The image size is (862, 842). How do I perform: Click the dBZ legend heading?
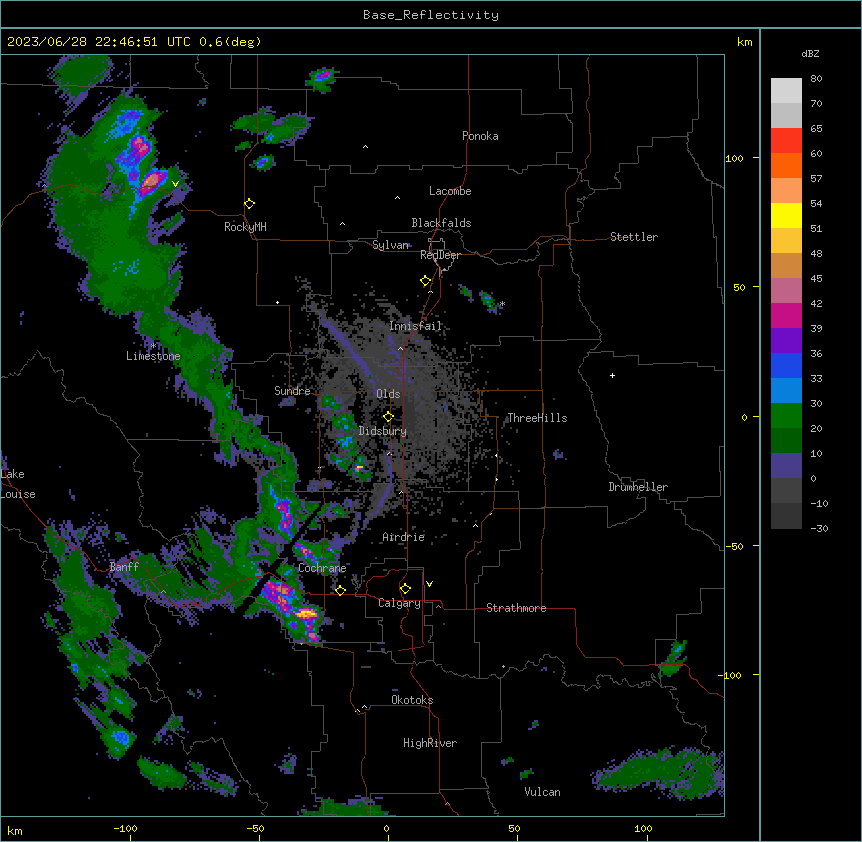tap(810, 54)
